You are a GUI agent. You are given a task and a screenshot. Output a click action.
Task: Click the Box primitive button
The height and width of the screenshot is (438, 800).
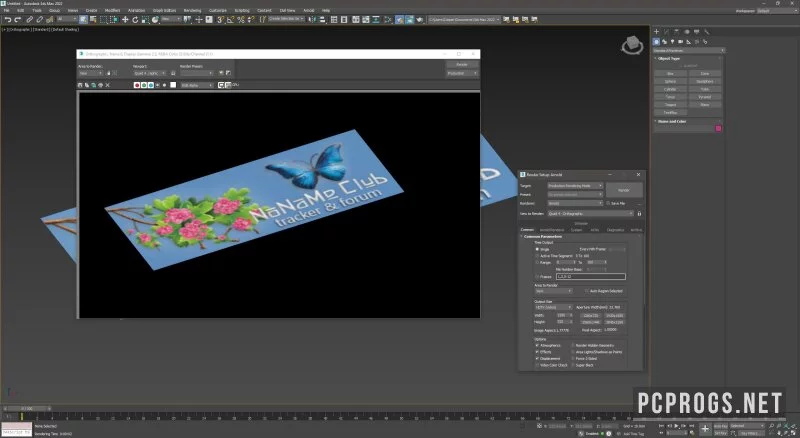[x=670, y=74]
